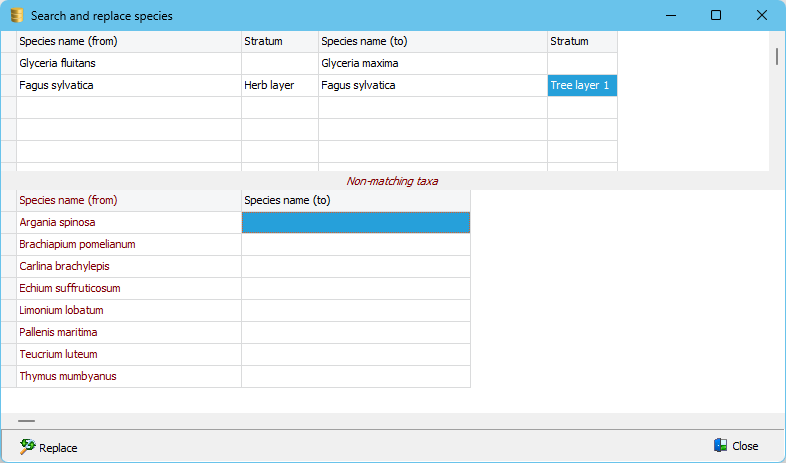Click target cell beside Limonium lobatum
This screenshot has height=463, width=786.
pos(356,311)
